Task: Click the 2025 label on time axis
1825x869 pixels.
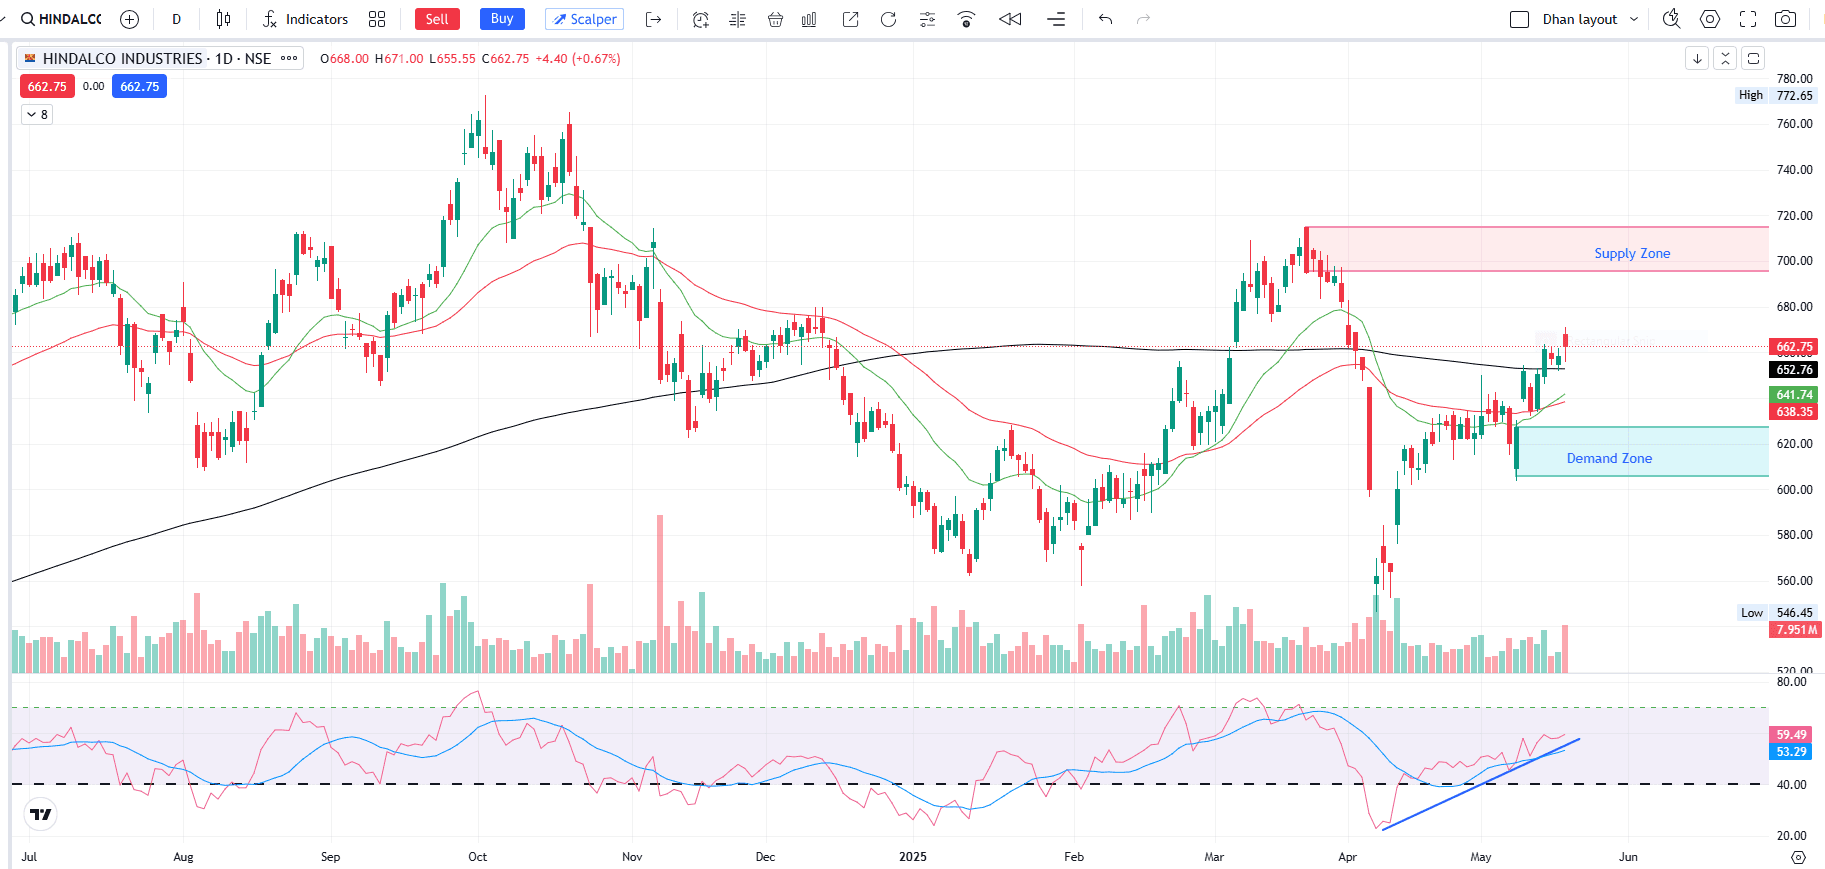Action: click(x=912, y=857)
